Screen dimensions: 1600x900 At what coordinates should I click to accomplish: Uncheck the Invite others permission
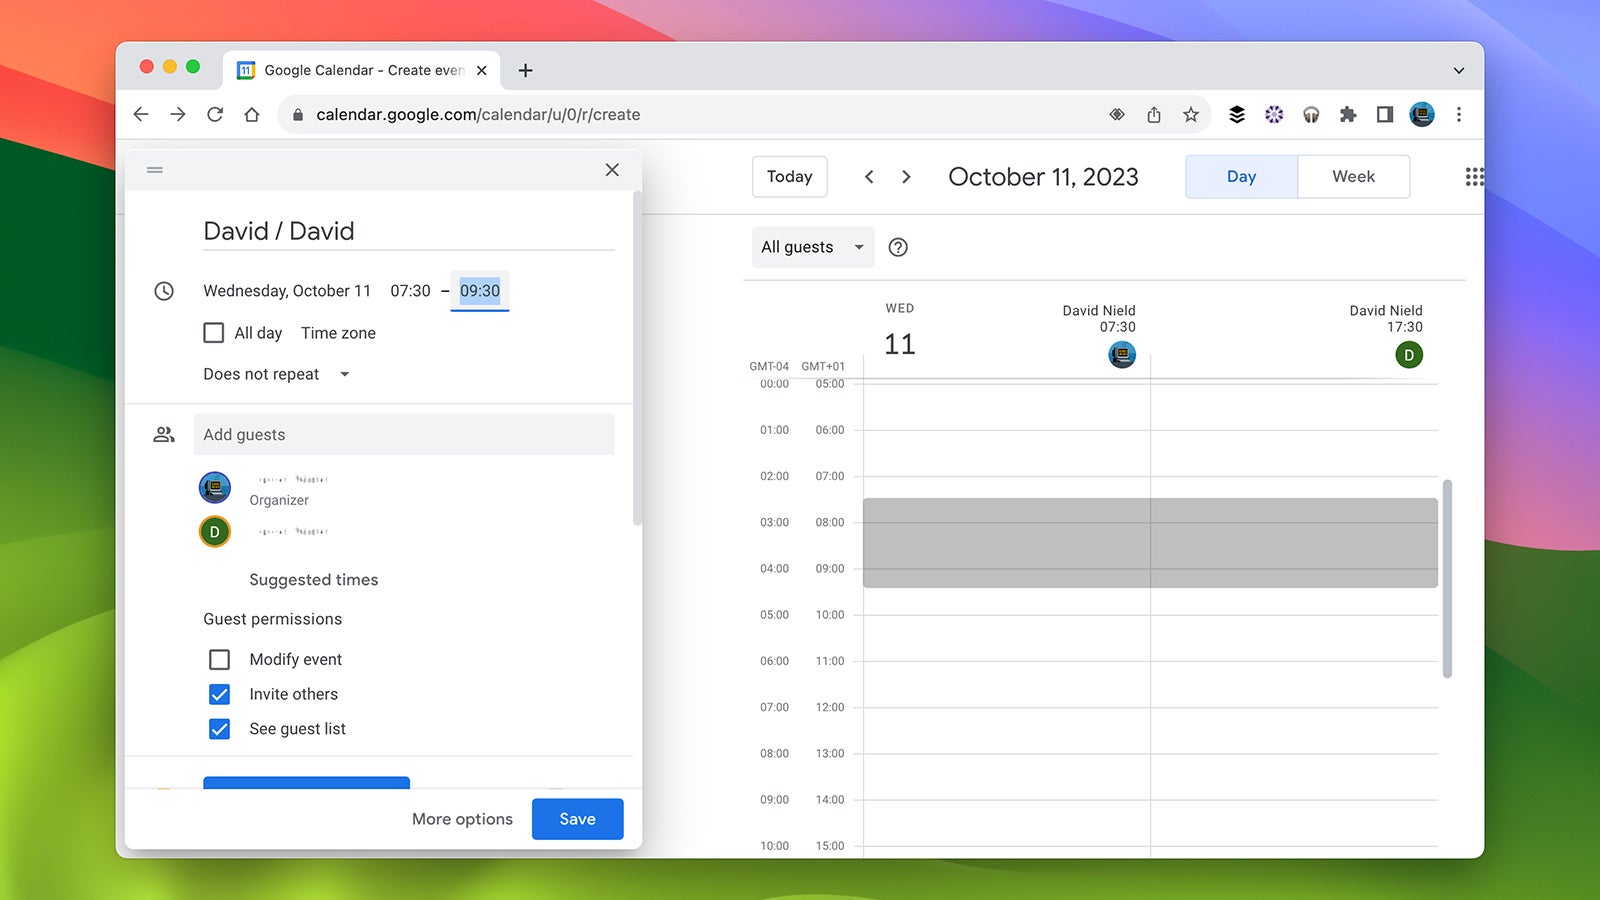click(219, 694)
